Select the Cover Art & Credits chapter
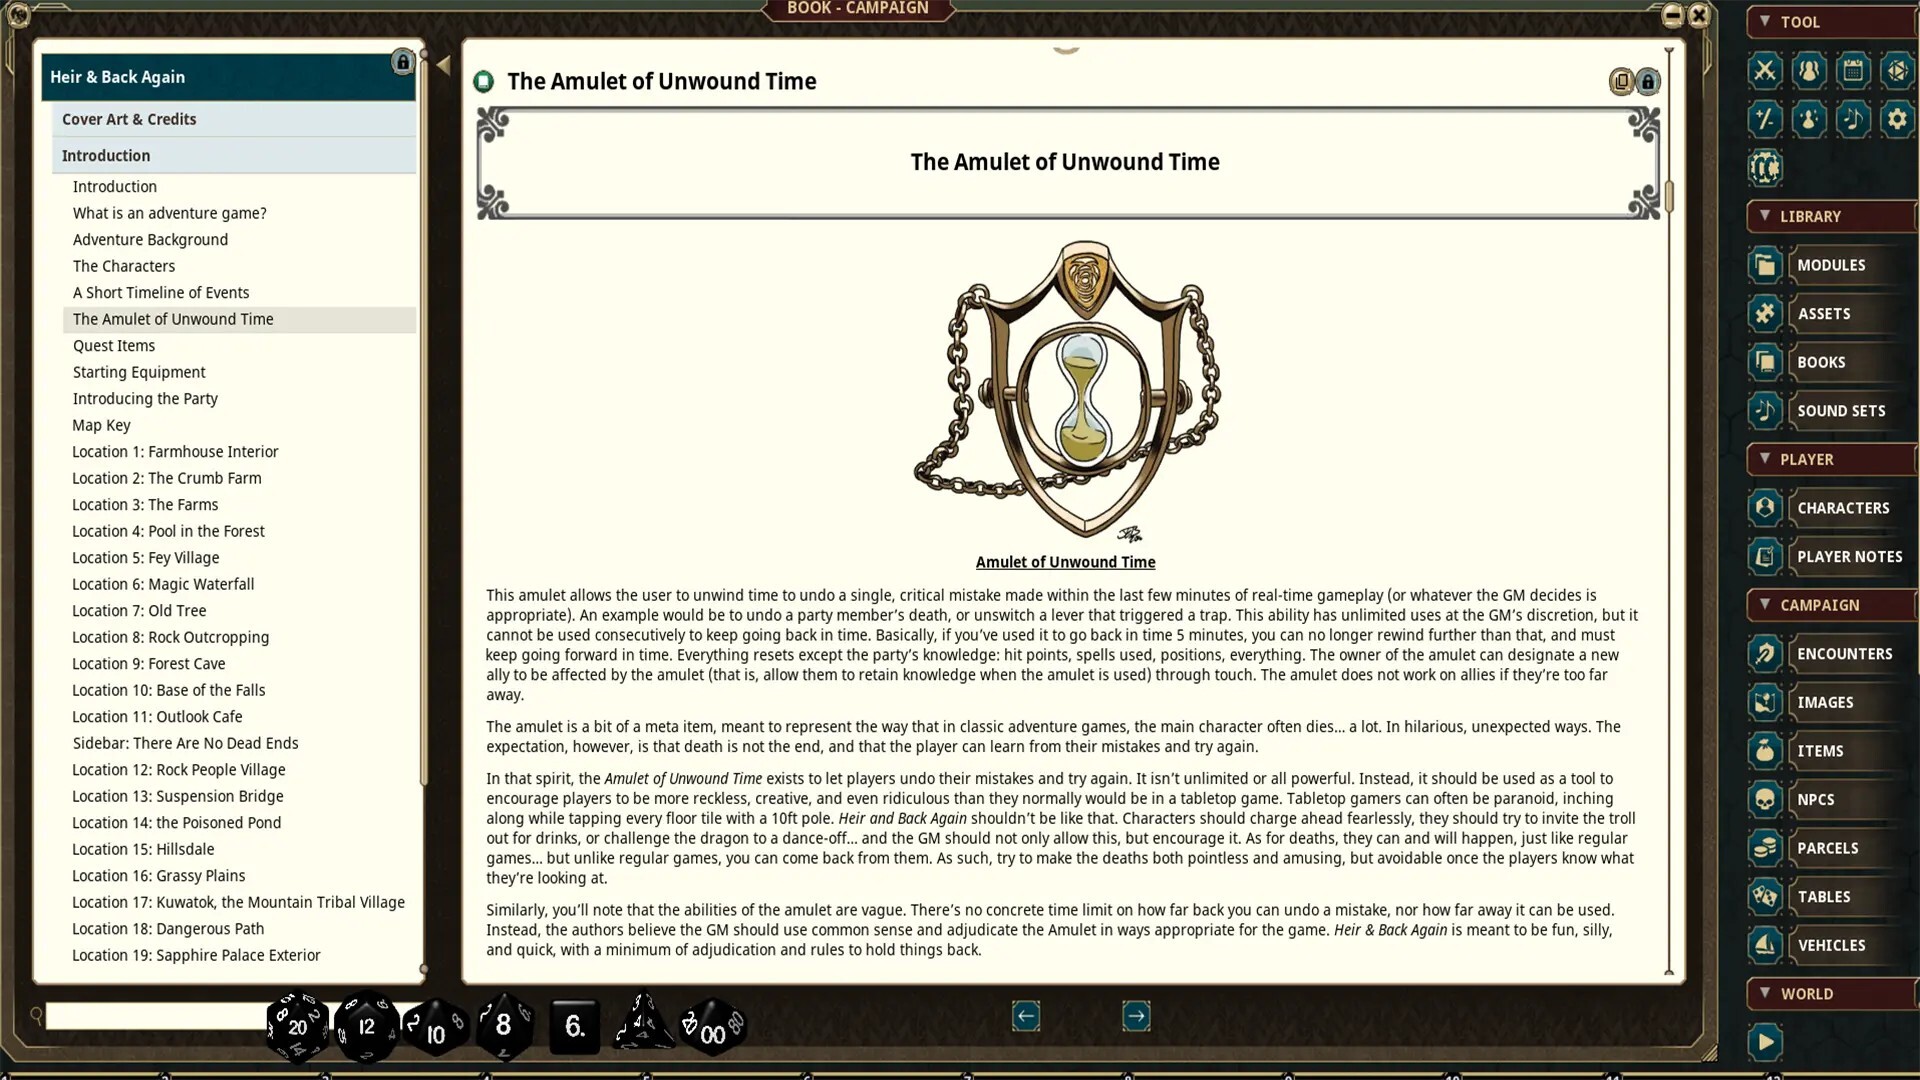Image resolution: width=1920 pixels, height=1080 pixels. tap(129, 119)
